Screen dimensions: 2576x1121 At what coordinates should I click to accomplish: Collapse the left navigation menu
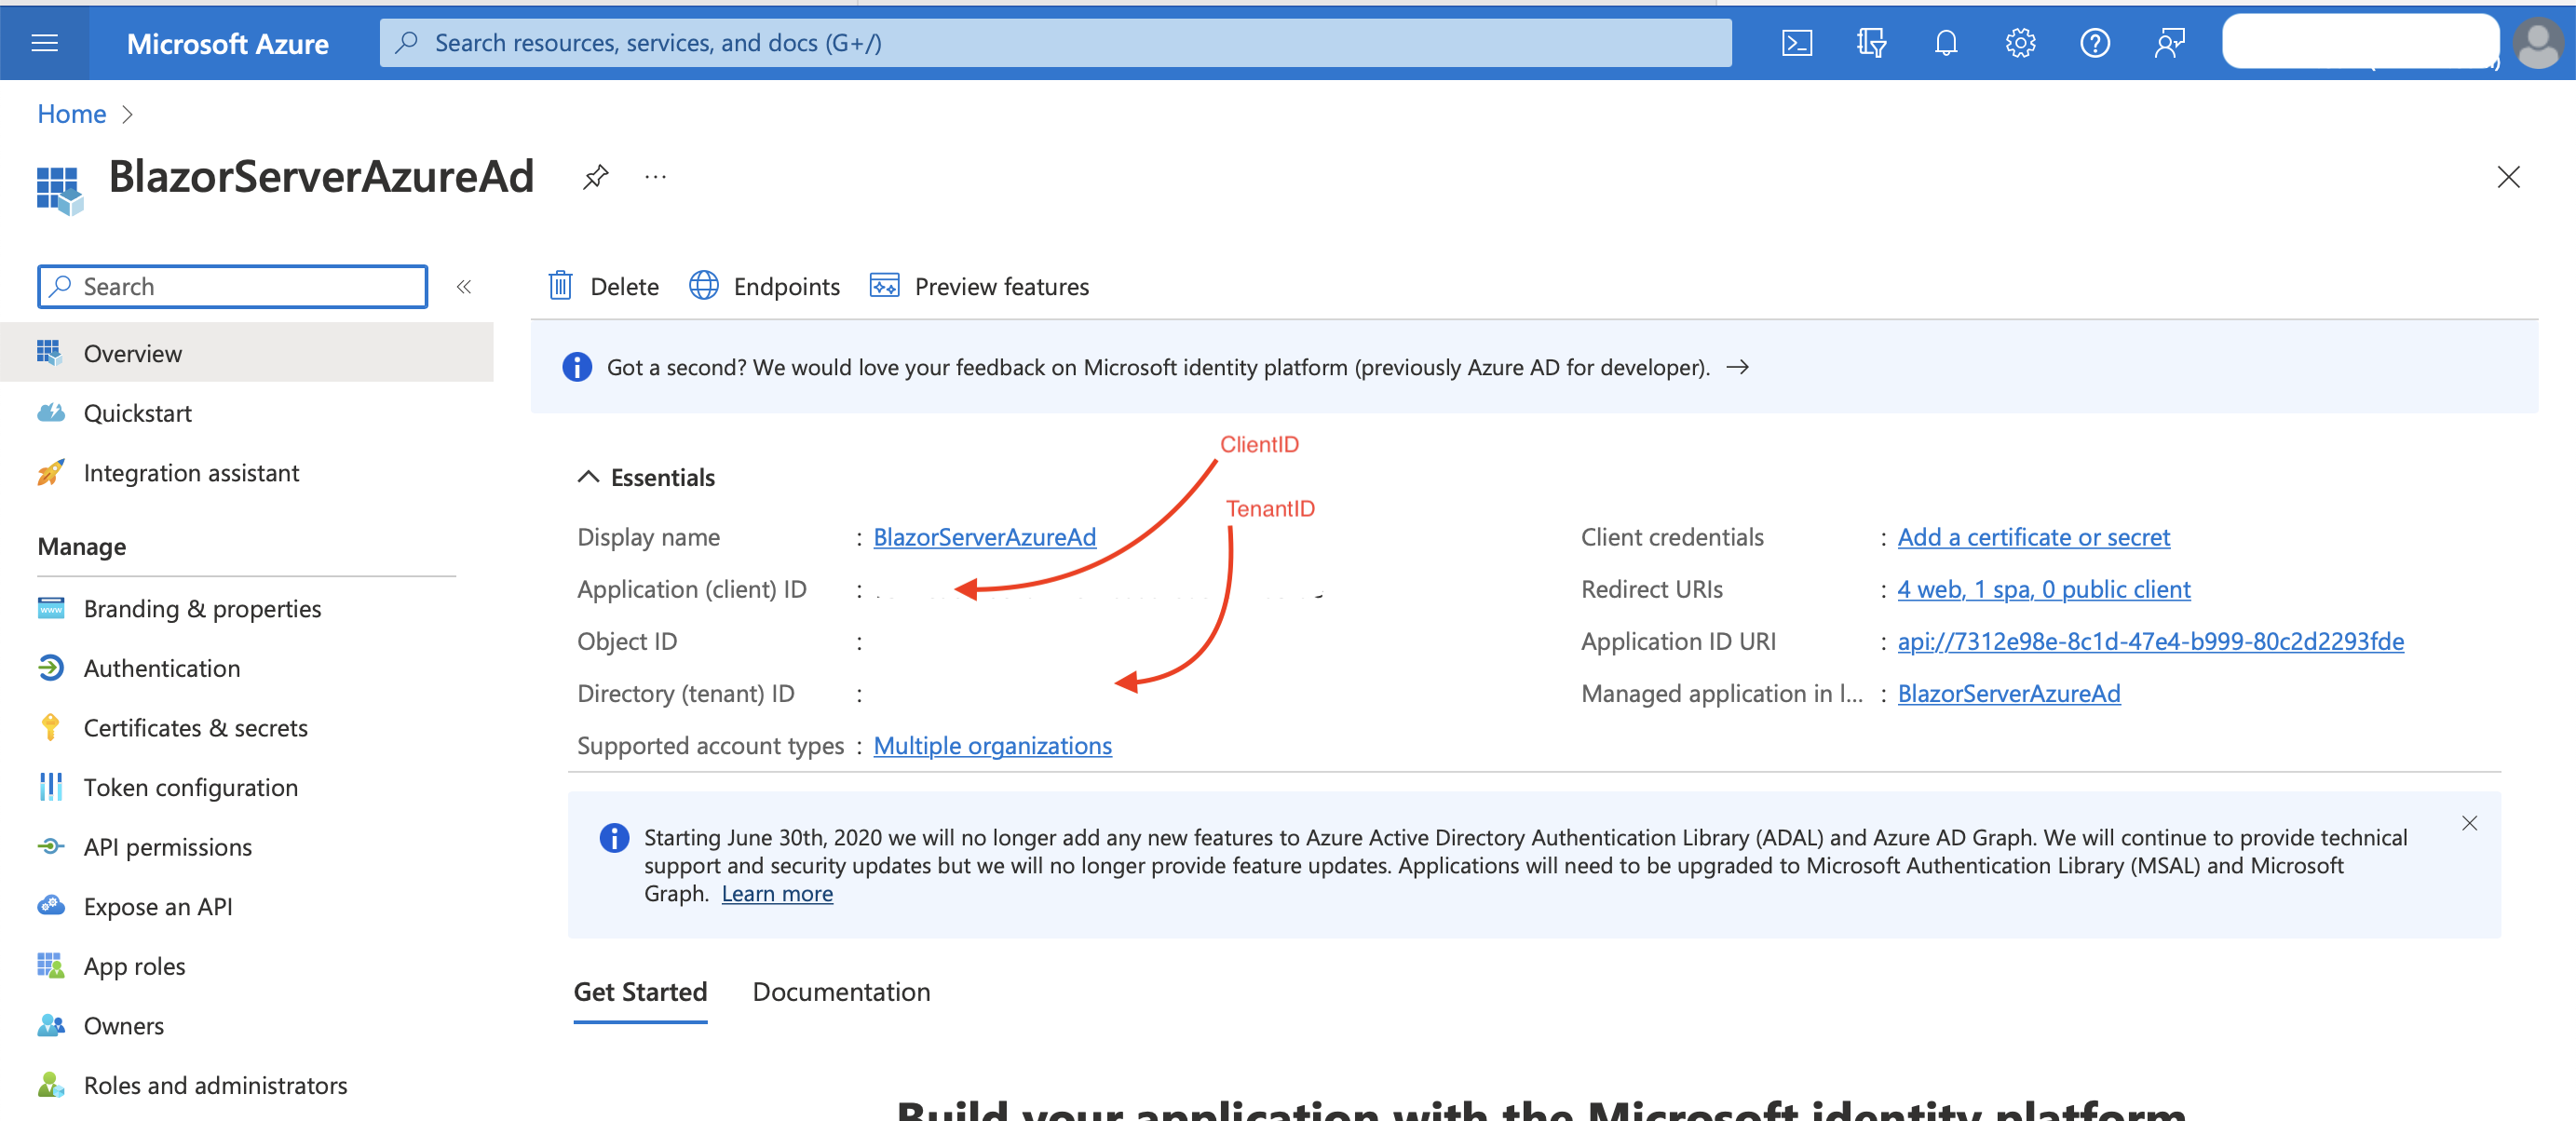click(x=464, y=287)
